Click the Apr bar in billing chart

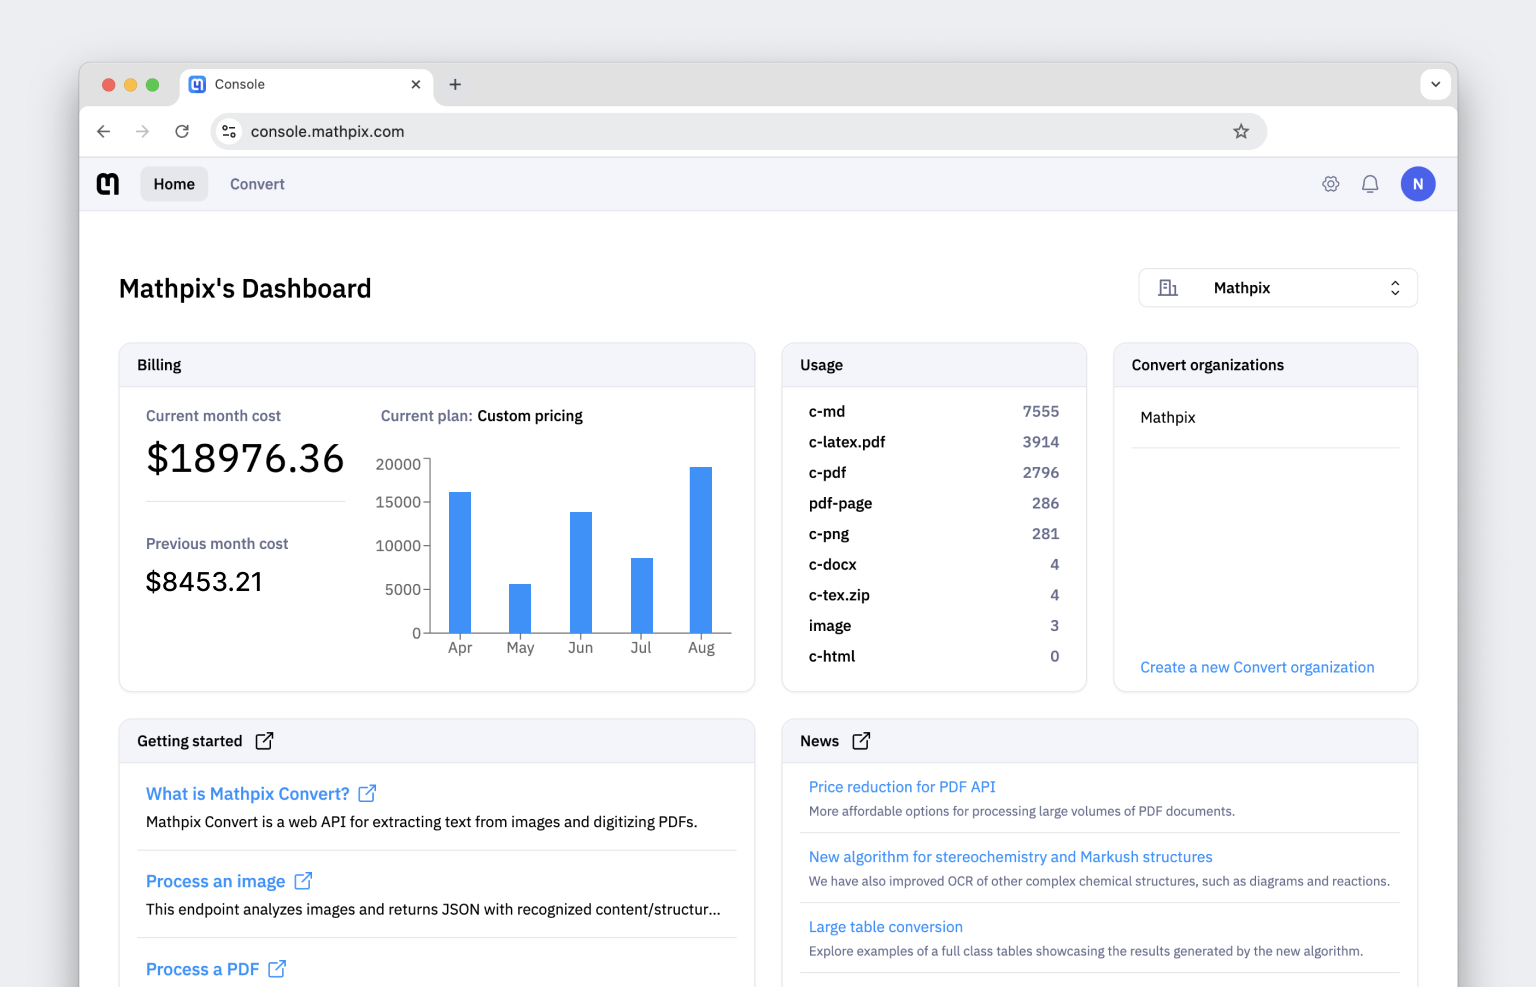(460, 562)
